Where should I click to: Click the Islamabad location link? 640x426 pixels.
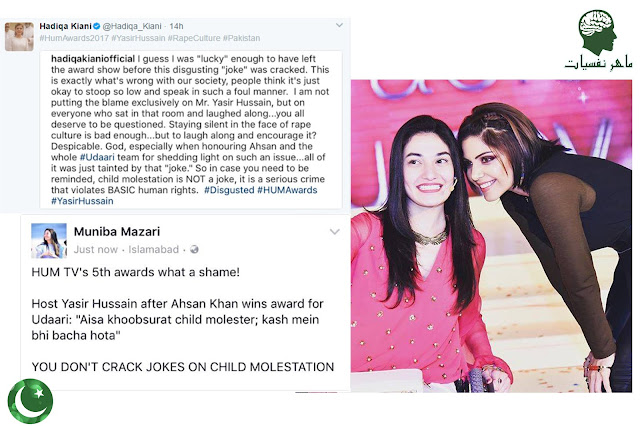pos(153,249)
